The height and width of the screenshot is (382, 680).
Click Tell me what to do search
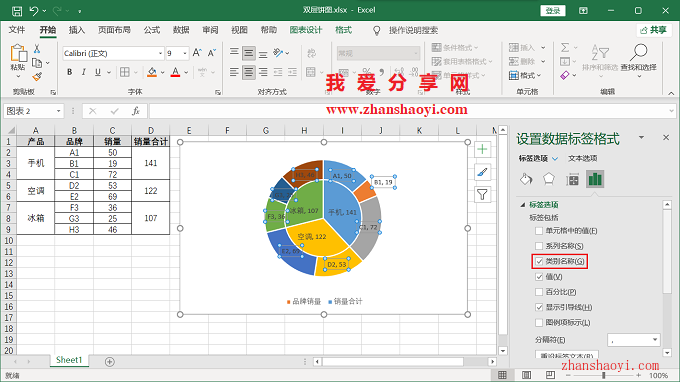tap(413, 30)
